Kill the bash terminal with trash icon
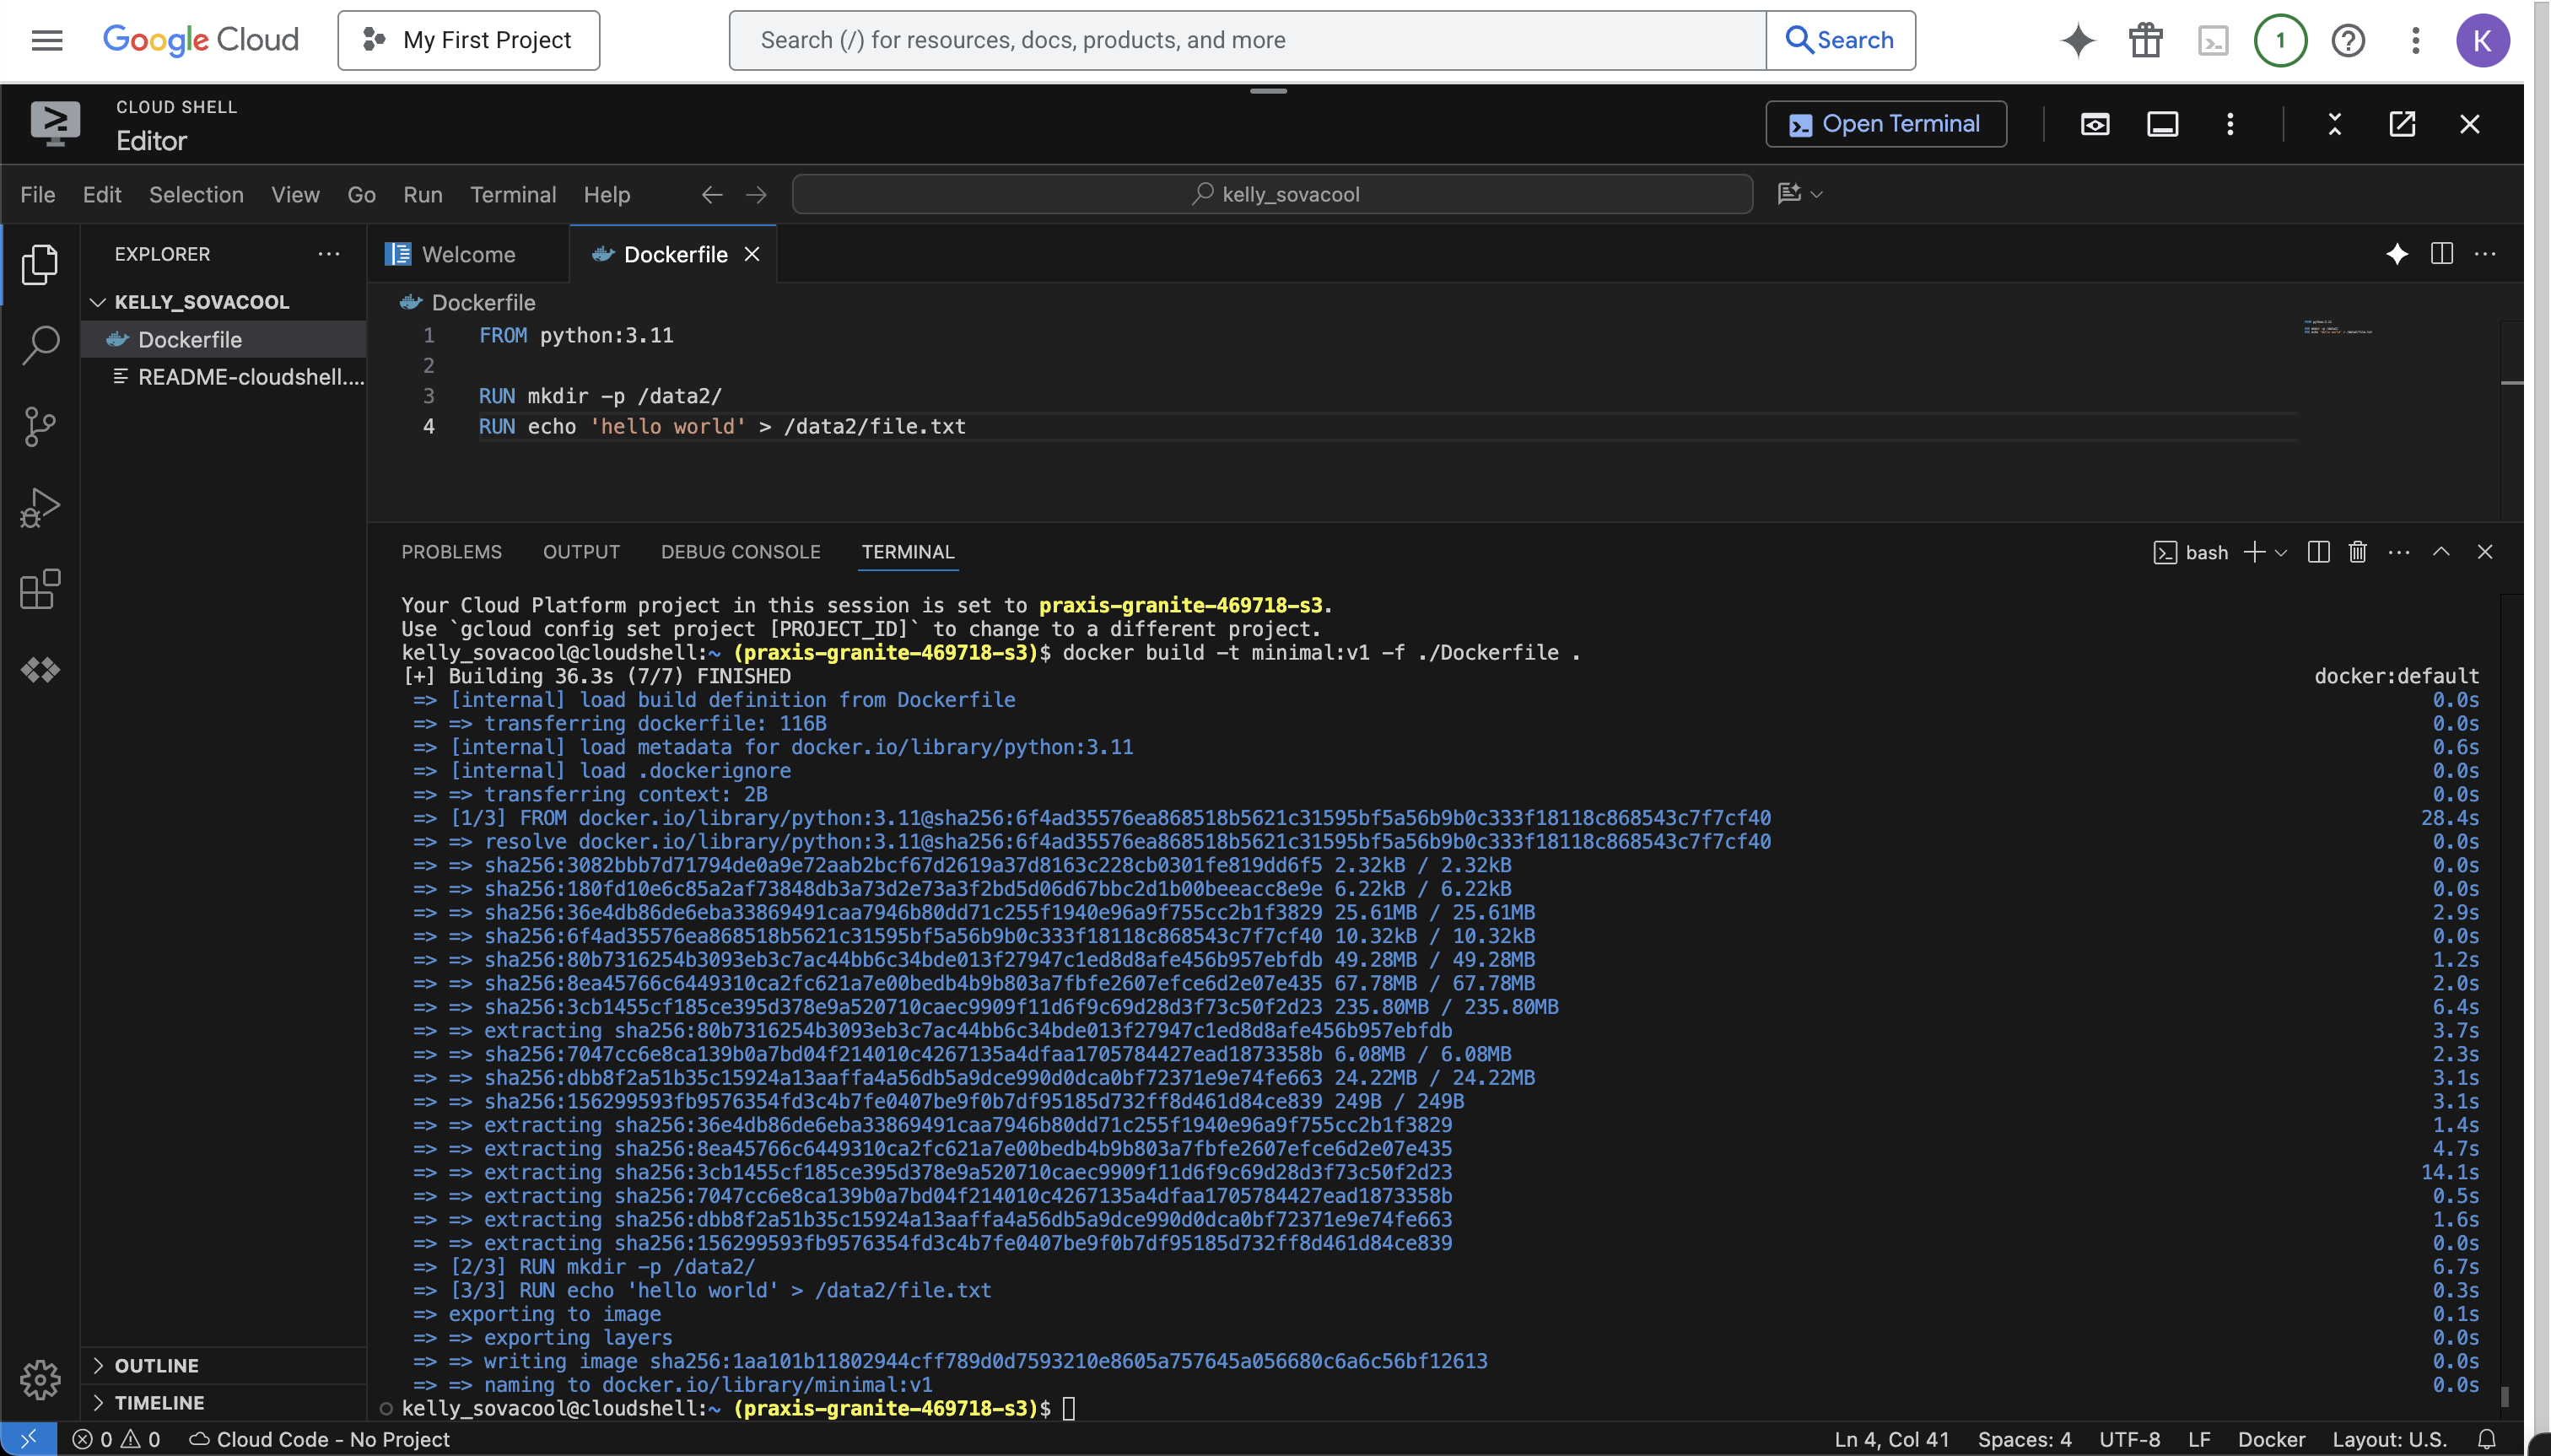 (2357, 552)
